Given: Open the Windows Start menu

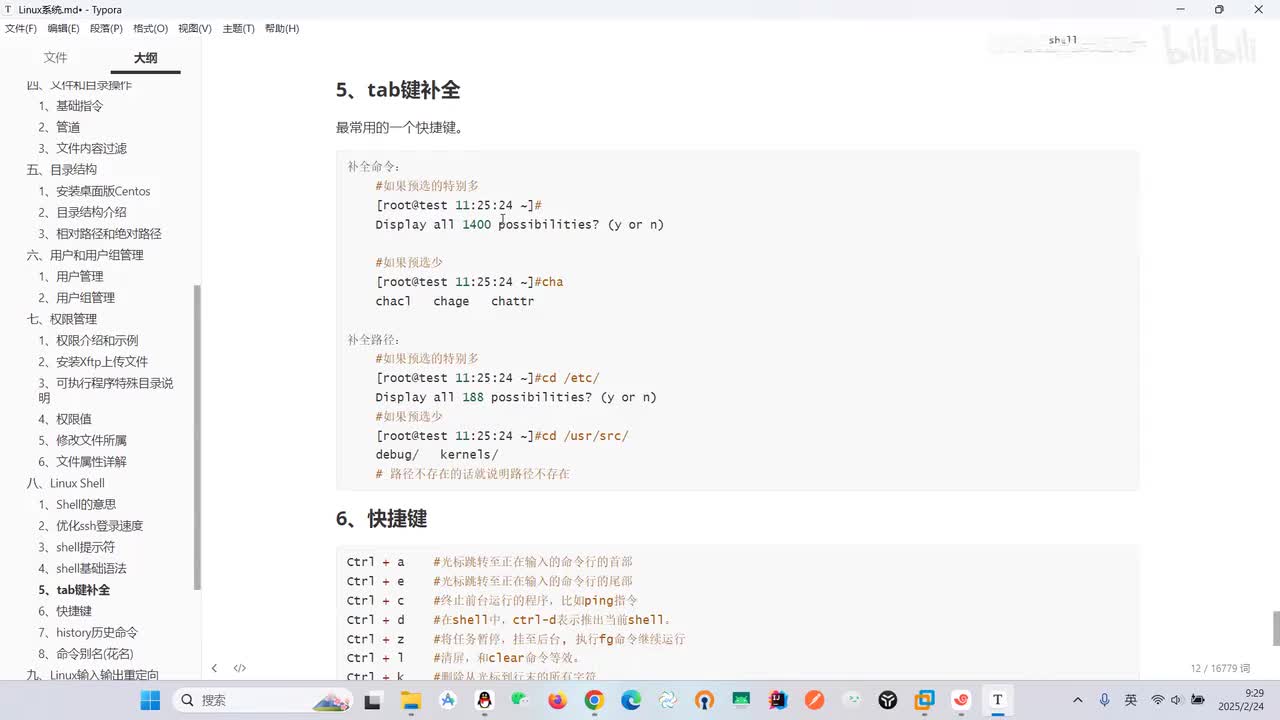Looking at the screenshot, I should point(150,700).
